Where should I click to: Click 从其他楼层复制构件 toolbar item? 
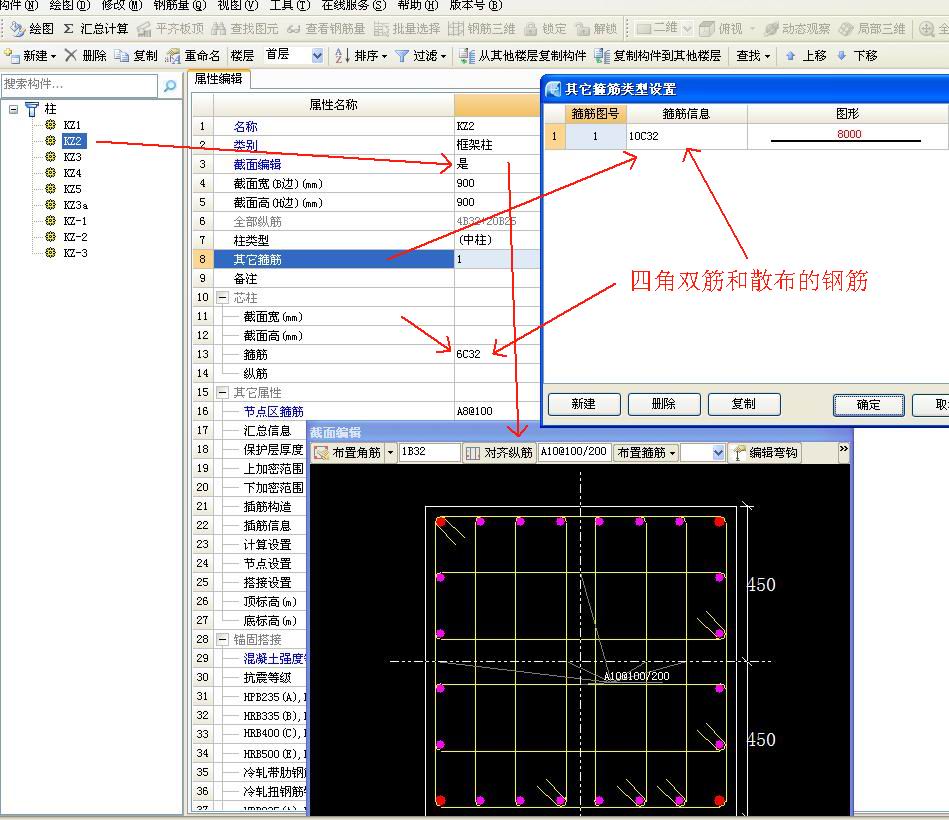[522, 56]
